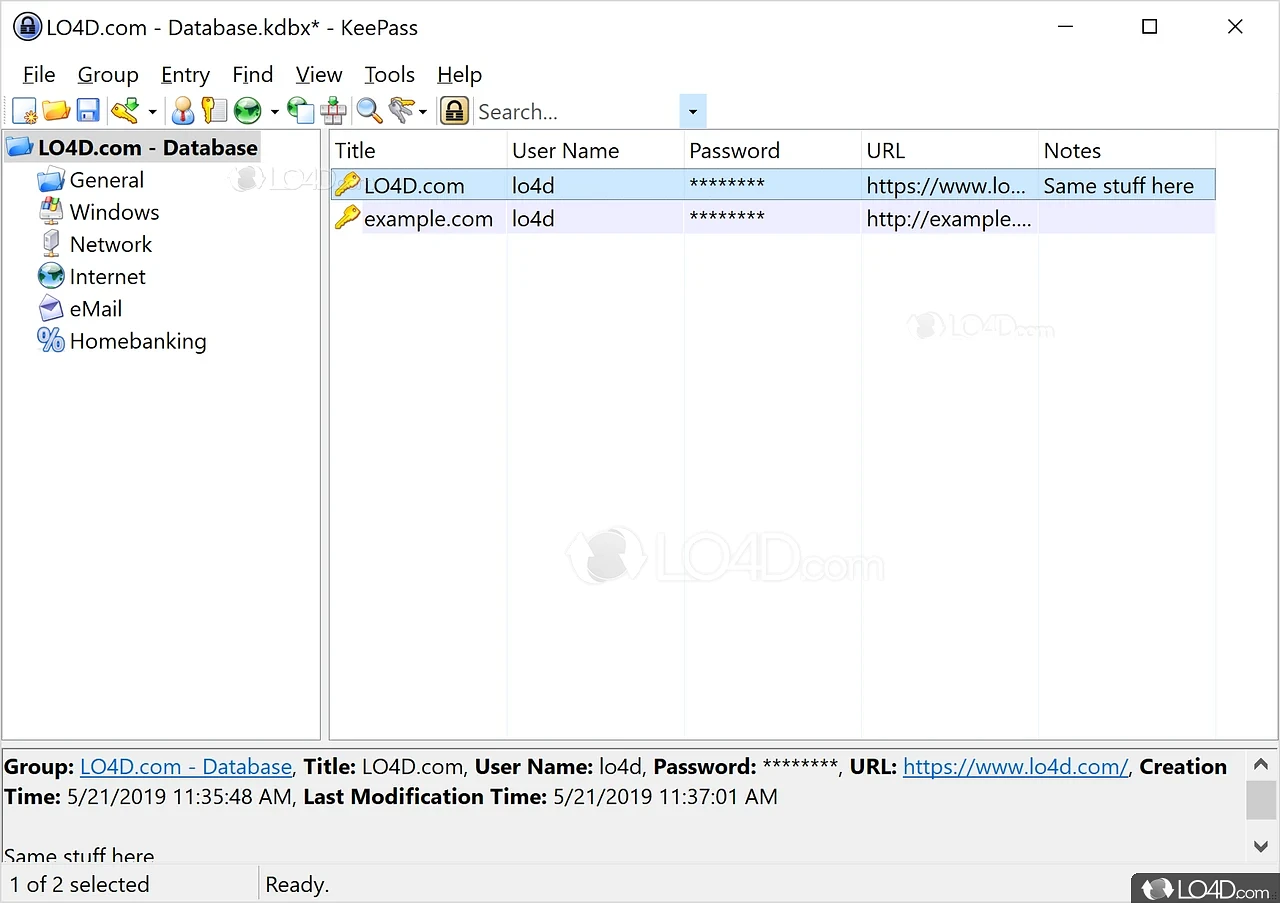
Task: Lock the workspace using the padlock icon
Action: coord(454,110)
